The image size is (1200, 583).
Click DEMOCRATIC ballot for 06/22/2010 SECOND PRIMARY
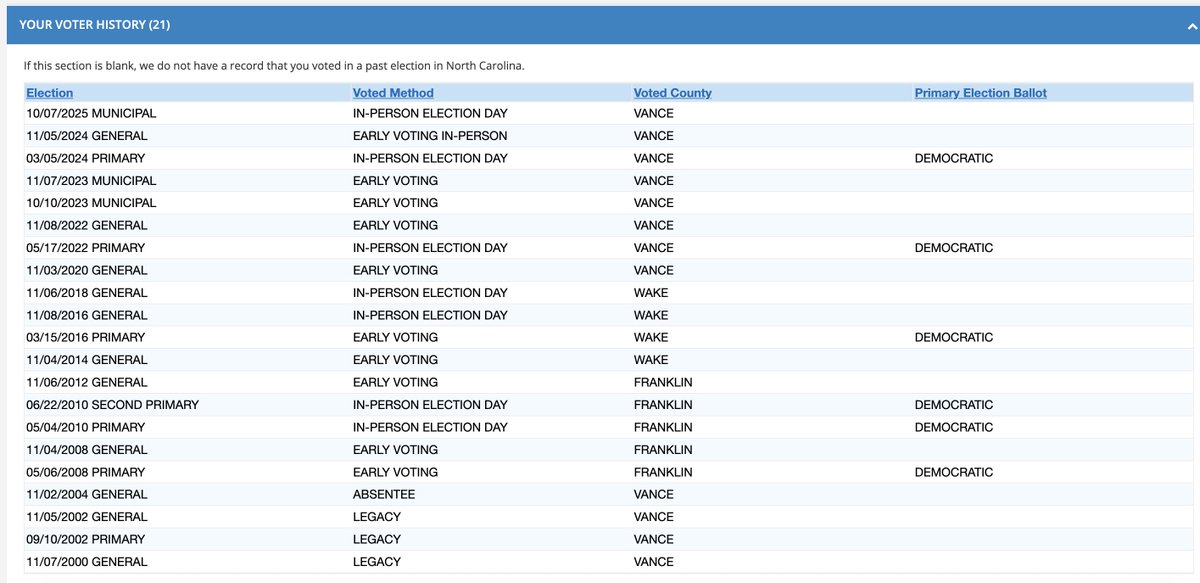pyautogui.click(x=954, y=405)
